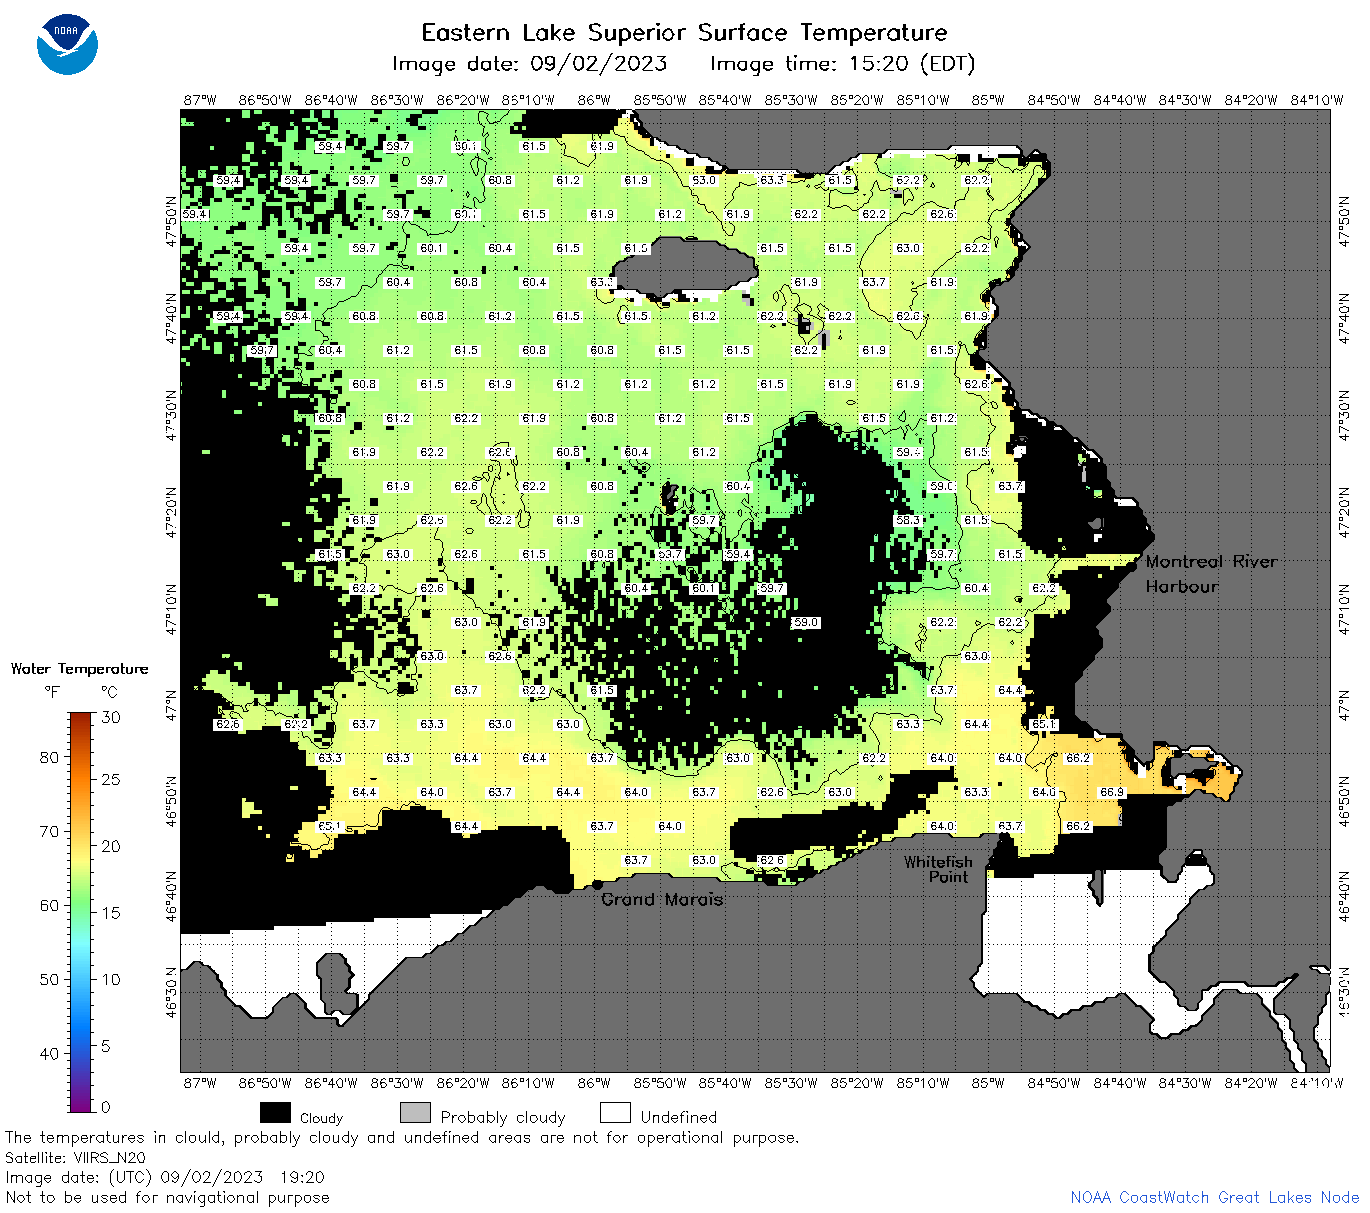Click the 46°30'N label on the left axis

coord(171,992)
